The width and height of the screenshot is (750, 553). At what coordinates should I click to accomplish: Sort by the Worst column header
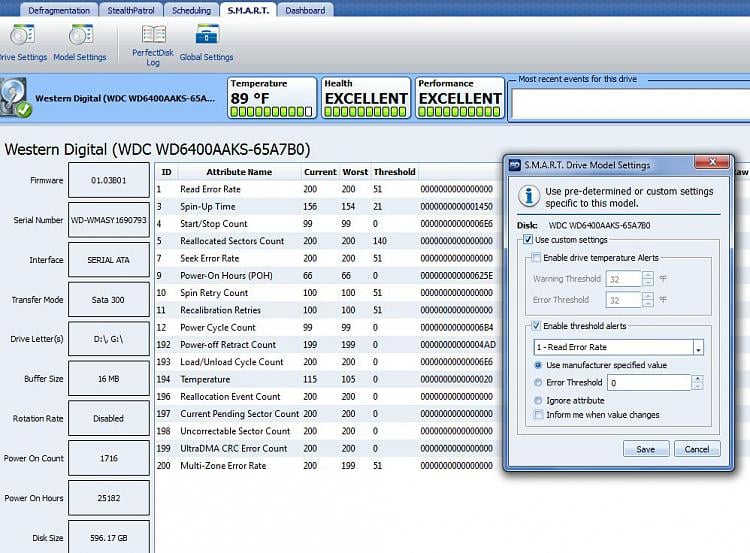click(x=355, y=172)
